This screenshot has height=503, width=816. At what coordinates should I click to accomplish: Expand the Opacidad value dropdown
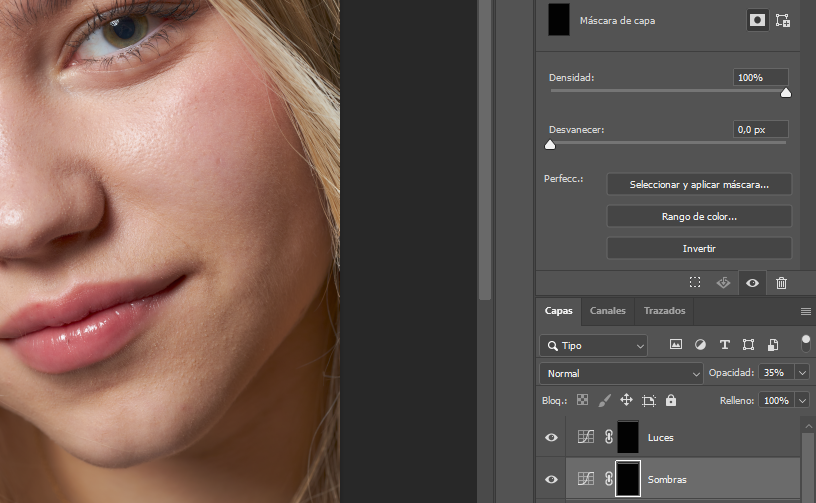(x=802, y=372)
